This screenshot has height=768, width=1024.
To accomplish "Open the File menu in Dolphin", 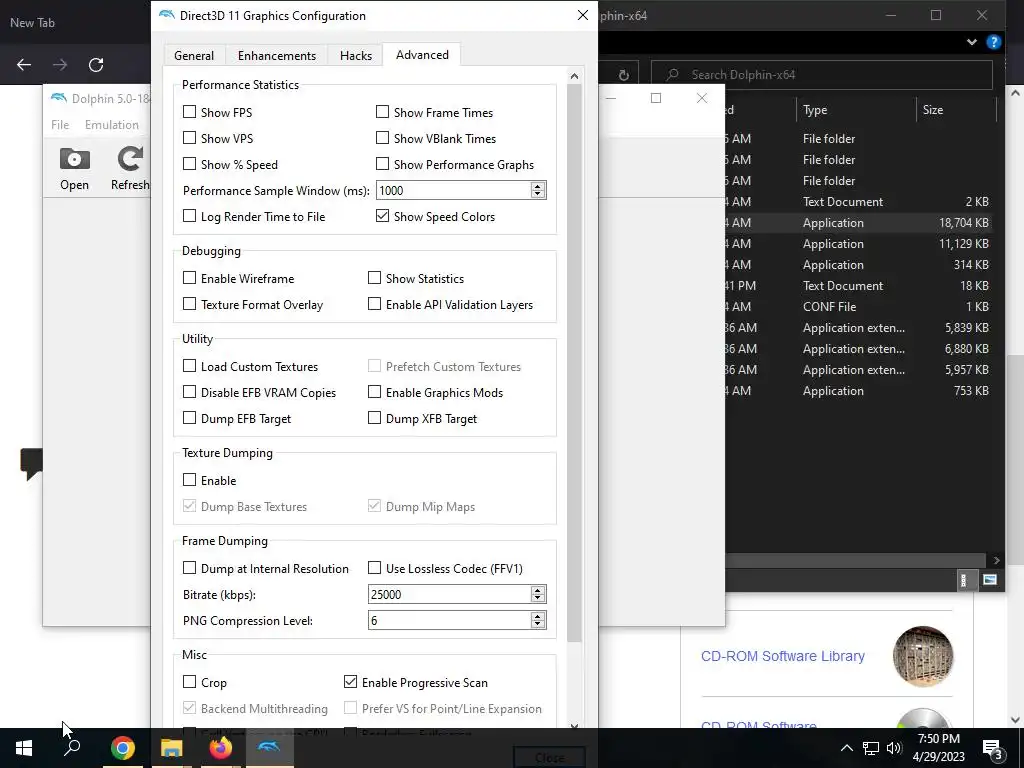I will pos(60,125).
